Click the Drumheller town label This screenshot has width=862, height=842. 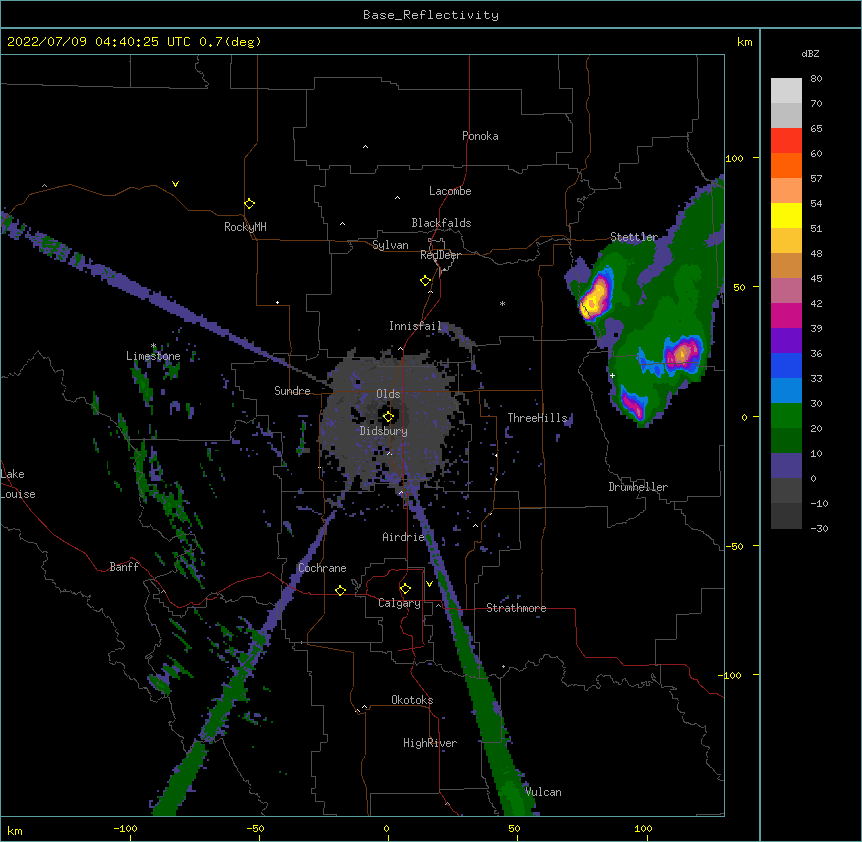click(638, 487)
